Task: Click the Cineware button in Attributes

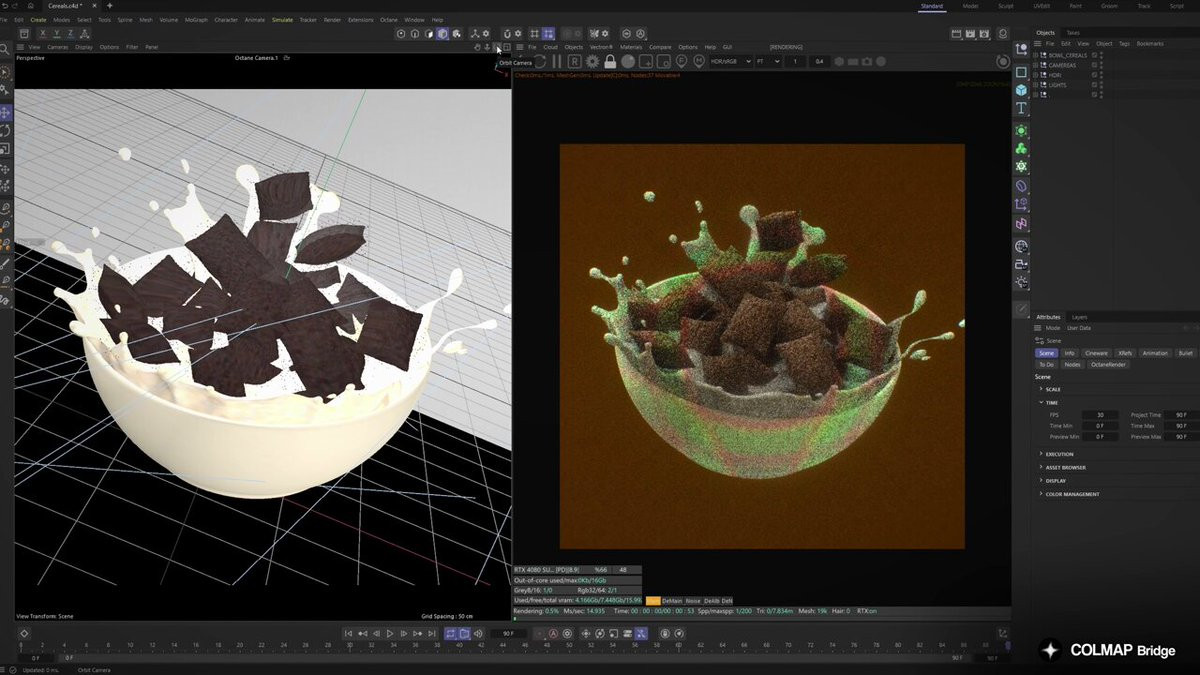Action: [1097, 353]
